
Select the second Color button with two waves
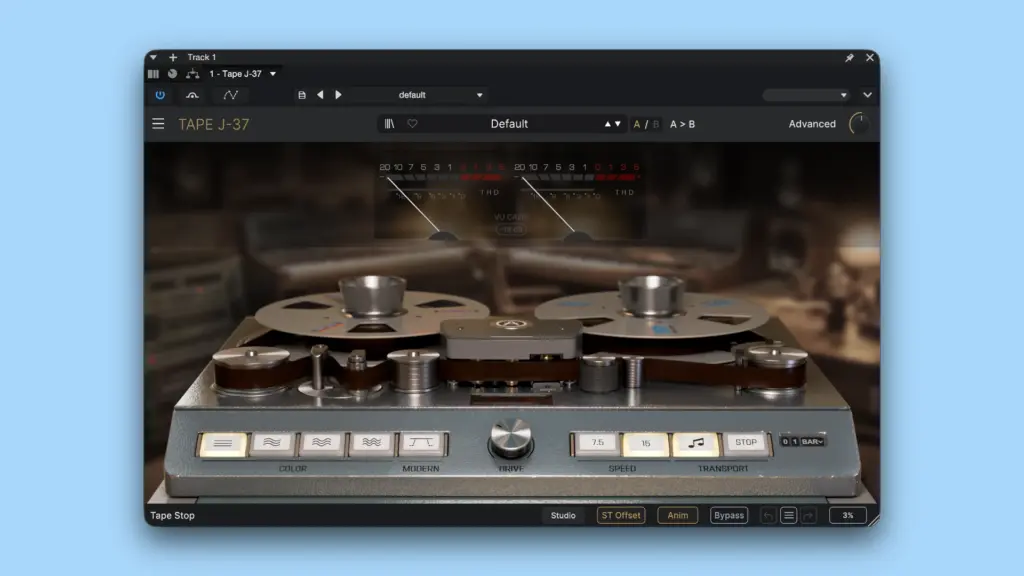coord(272,443)
